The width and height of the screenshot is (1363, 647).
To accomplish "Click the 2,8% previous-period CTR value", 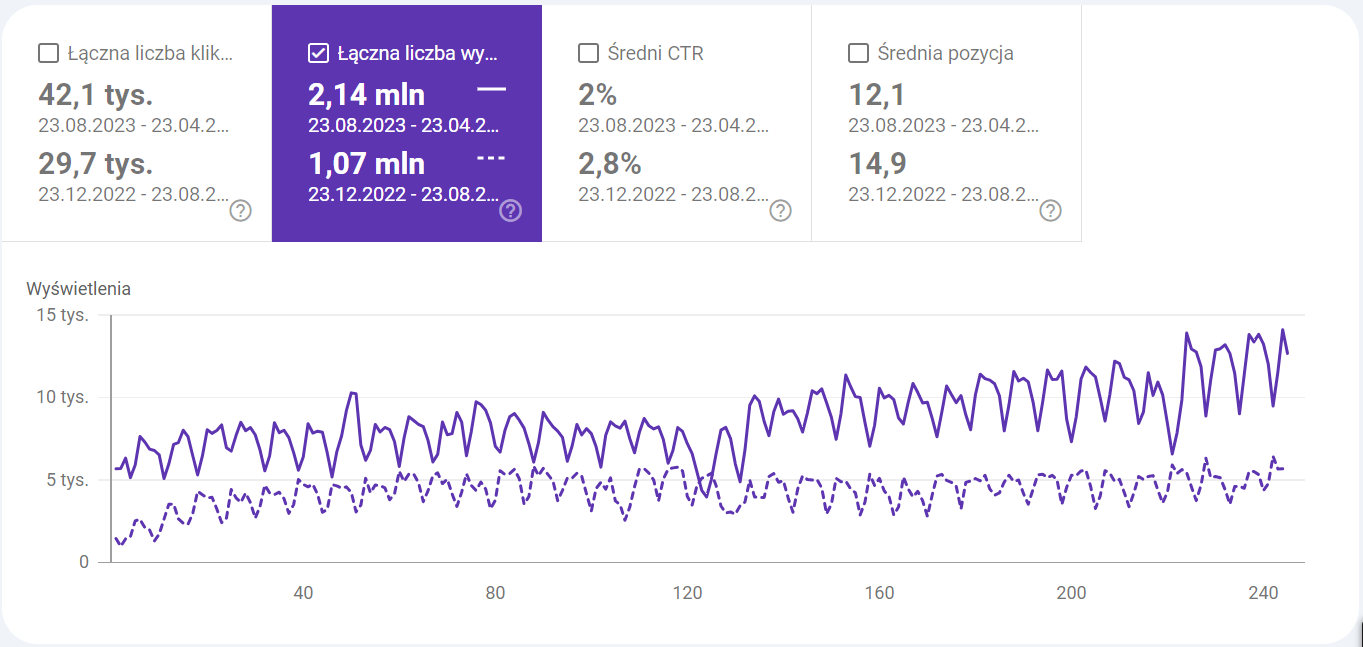I will pos(609,163).
